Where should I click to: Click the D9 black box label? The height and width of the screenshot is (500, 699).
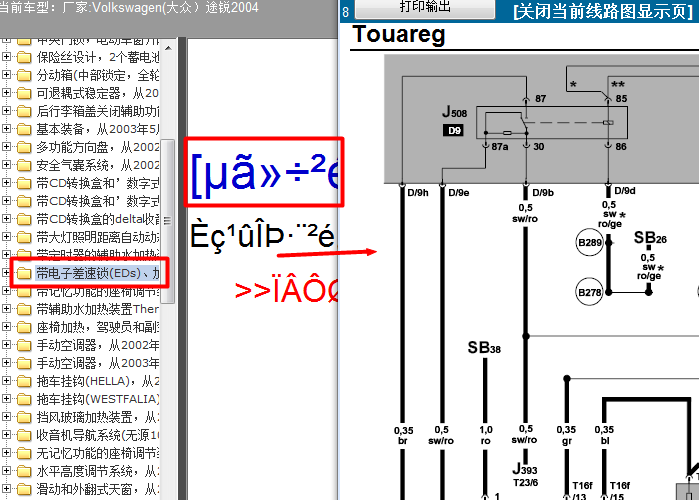tap(454, 131)
